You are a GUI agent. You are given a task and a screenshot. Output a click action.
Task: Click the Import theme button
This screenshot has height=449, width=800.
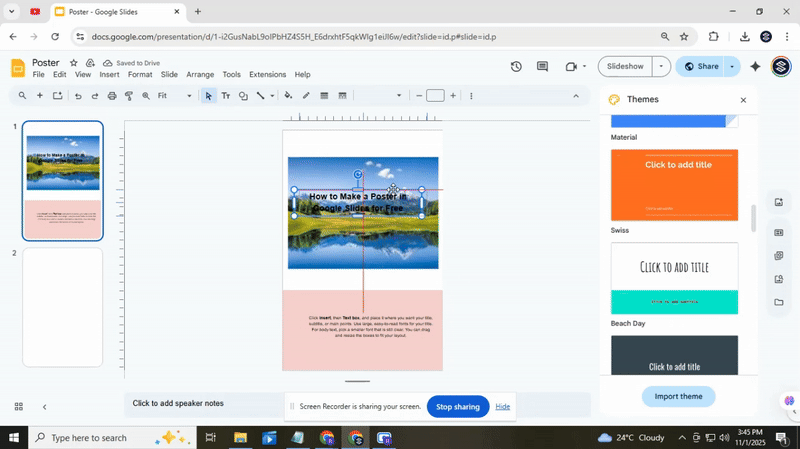coord(678,396)
